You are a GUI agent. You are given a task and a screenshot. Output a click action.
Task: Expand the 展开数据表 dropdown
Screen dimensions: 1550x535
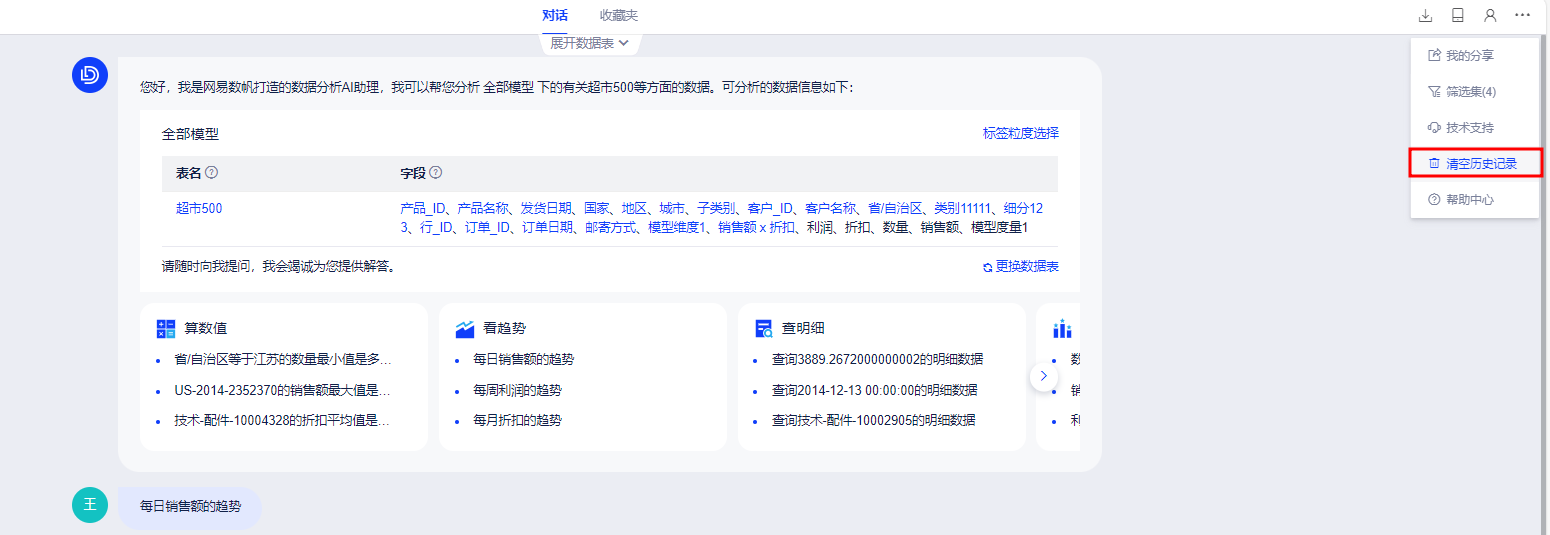click(590, 43)
